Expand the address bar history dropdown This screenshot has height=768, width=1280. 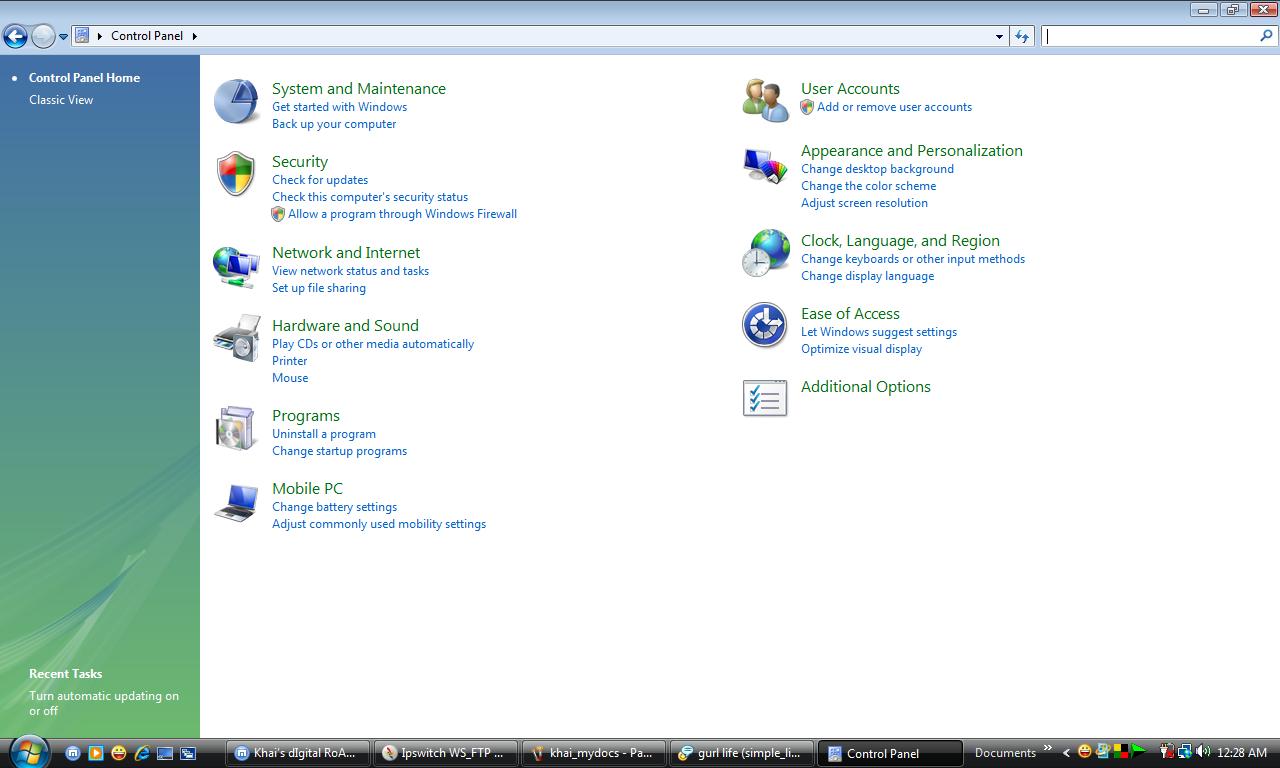[x=999, y=37]
